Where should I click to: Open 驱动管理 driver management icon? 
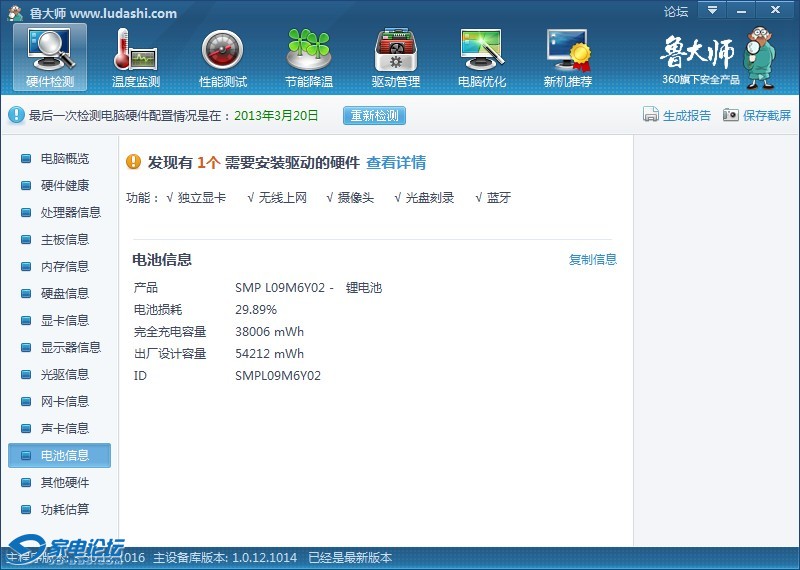pyautogui.click(x=395, y=50)
